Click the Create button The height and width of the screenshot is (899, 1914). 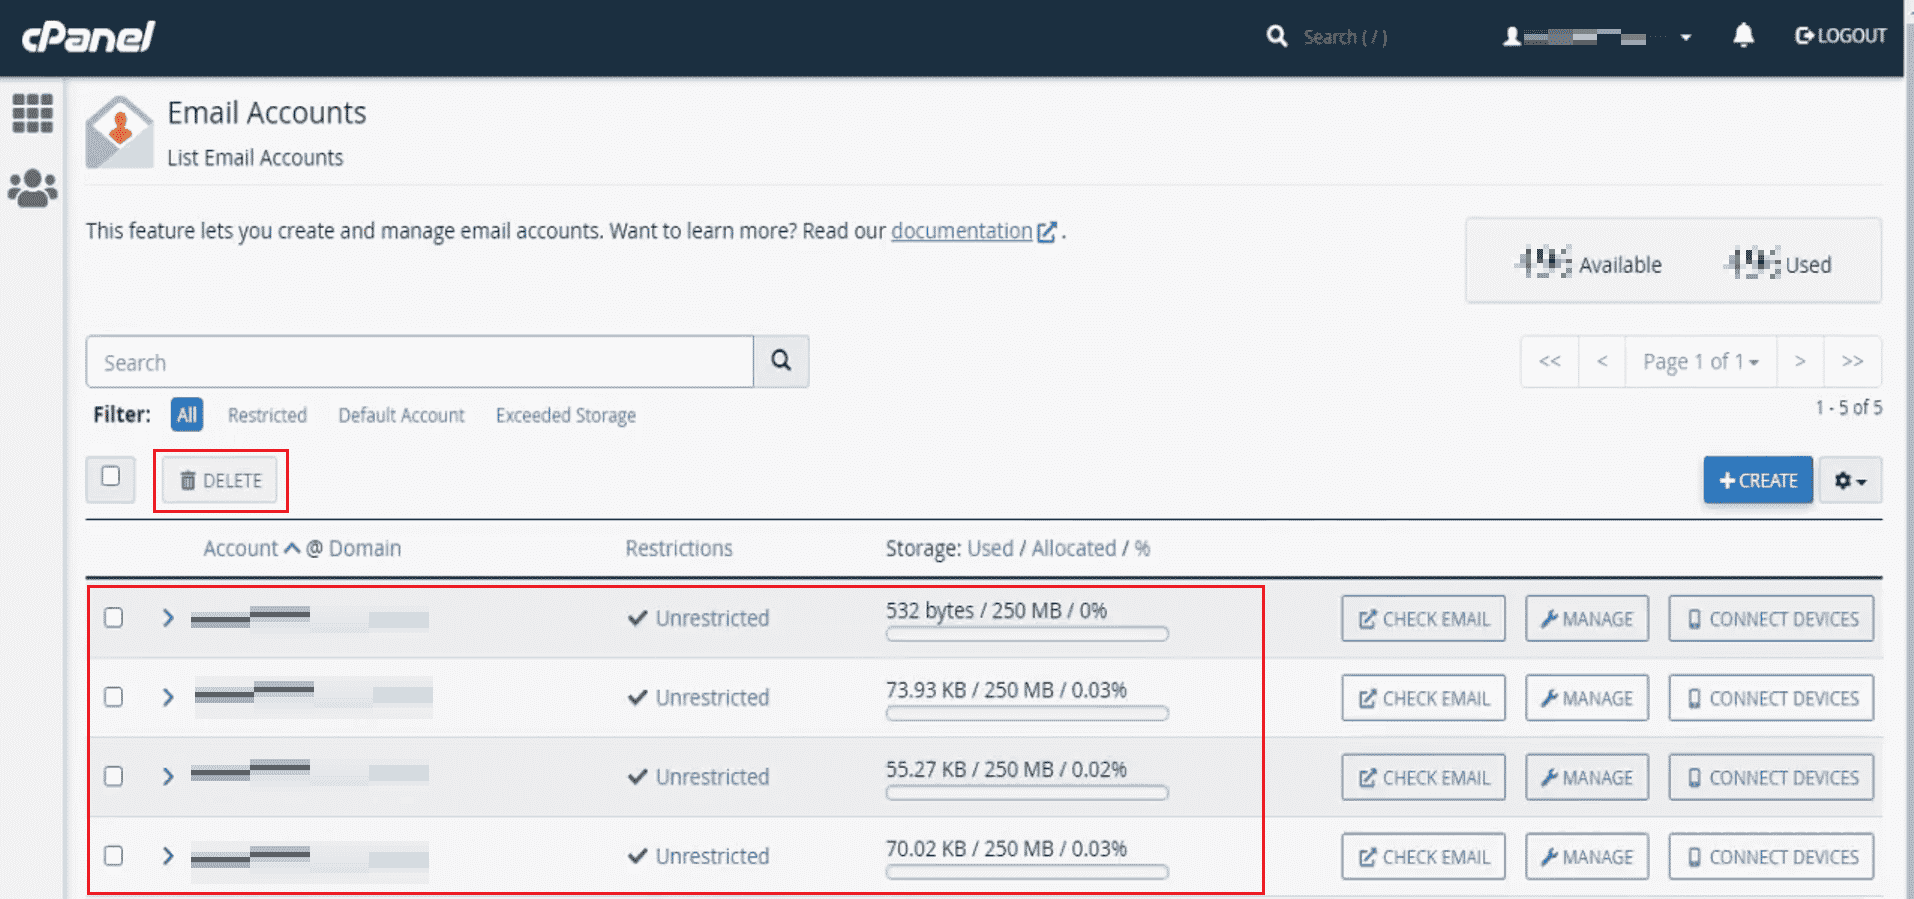[1757, 481]
